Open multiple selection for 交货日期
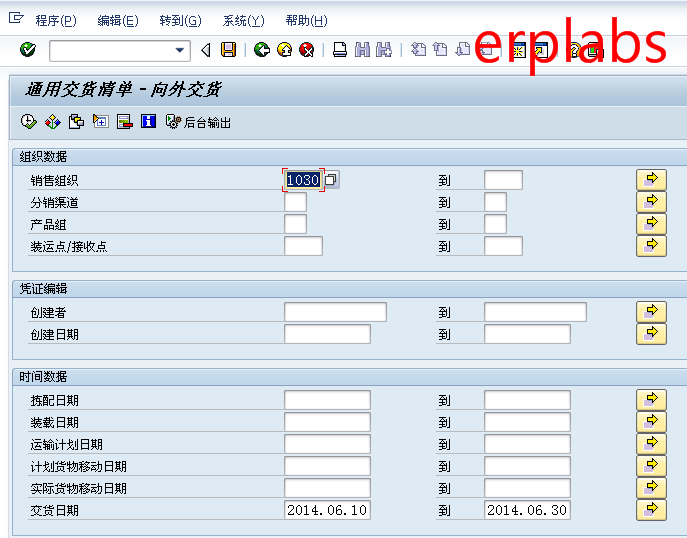687x538 pixels. coord(651,510)
